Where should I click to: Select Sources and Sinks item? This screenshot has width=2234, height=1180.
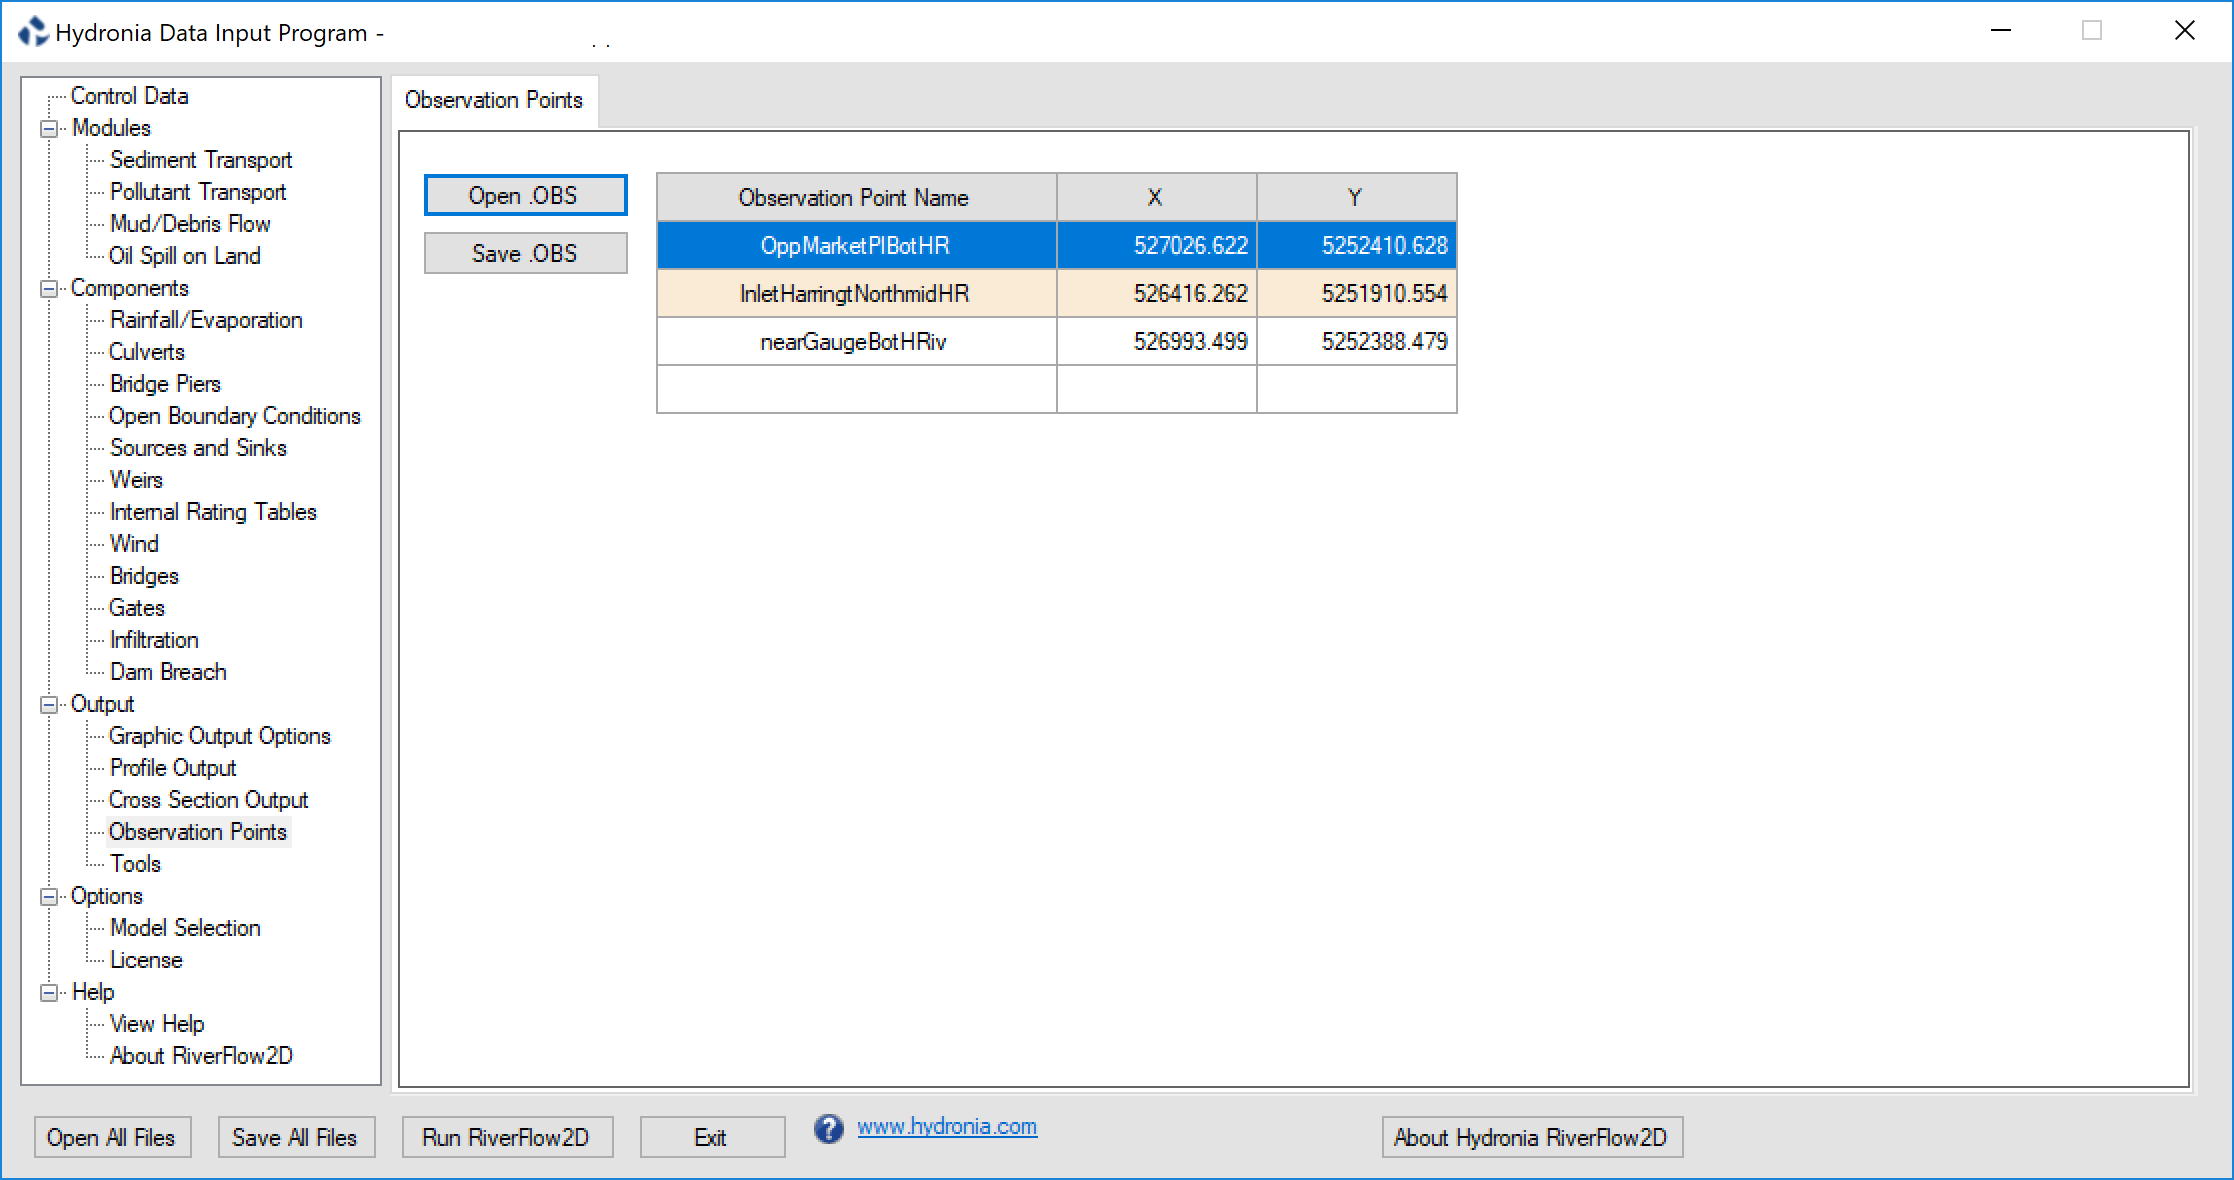pos(198,448)
